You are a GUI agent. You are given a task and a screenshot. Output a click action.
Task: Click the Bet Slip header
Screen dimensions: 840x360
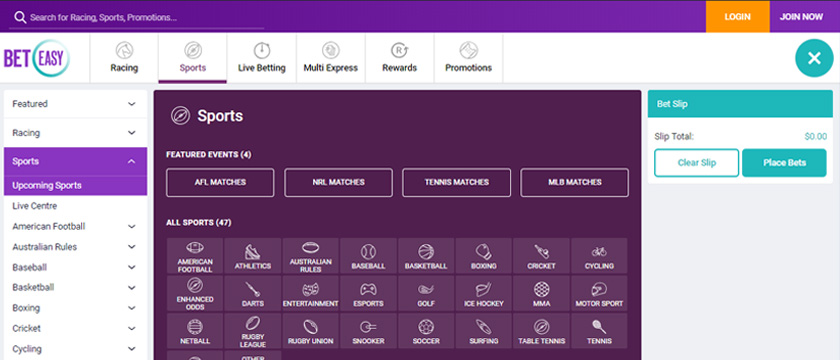point(740,104)
